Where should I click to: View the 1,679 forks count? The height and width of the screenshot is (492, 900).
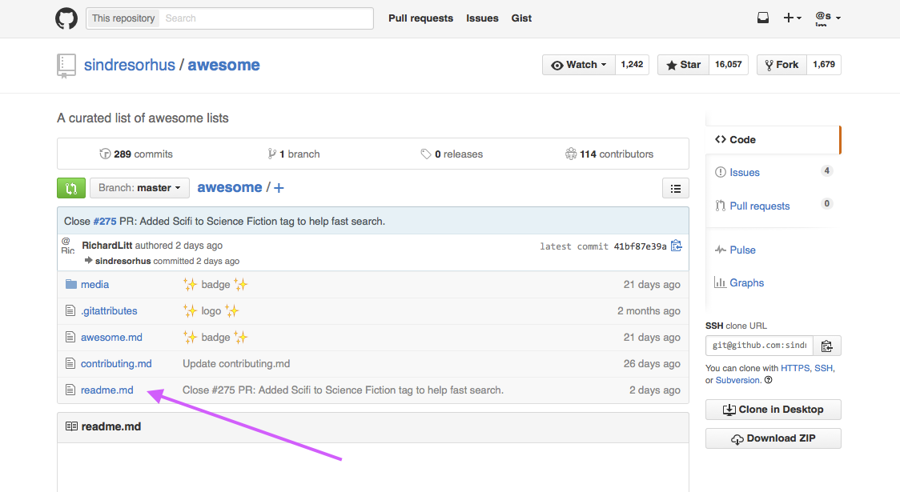[824, 65]
